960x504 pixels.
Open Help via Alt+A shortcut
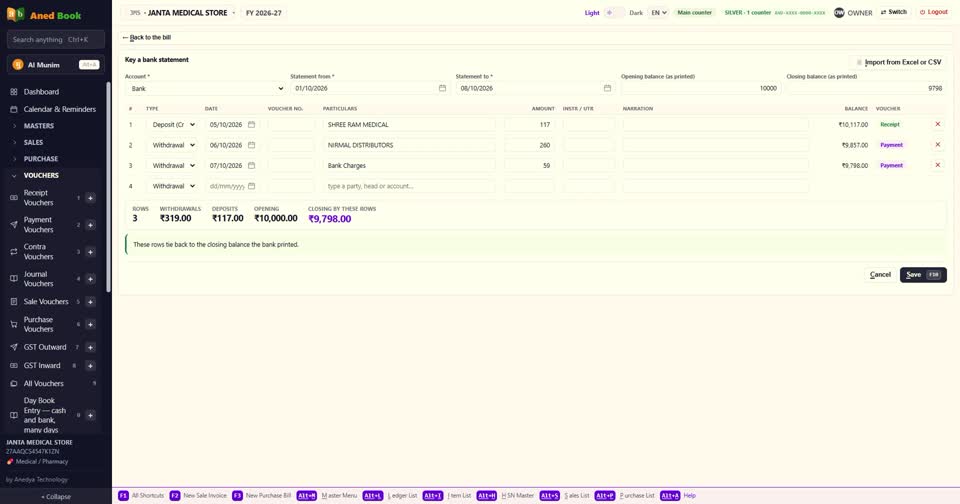point(678,495)
